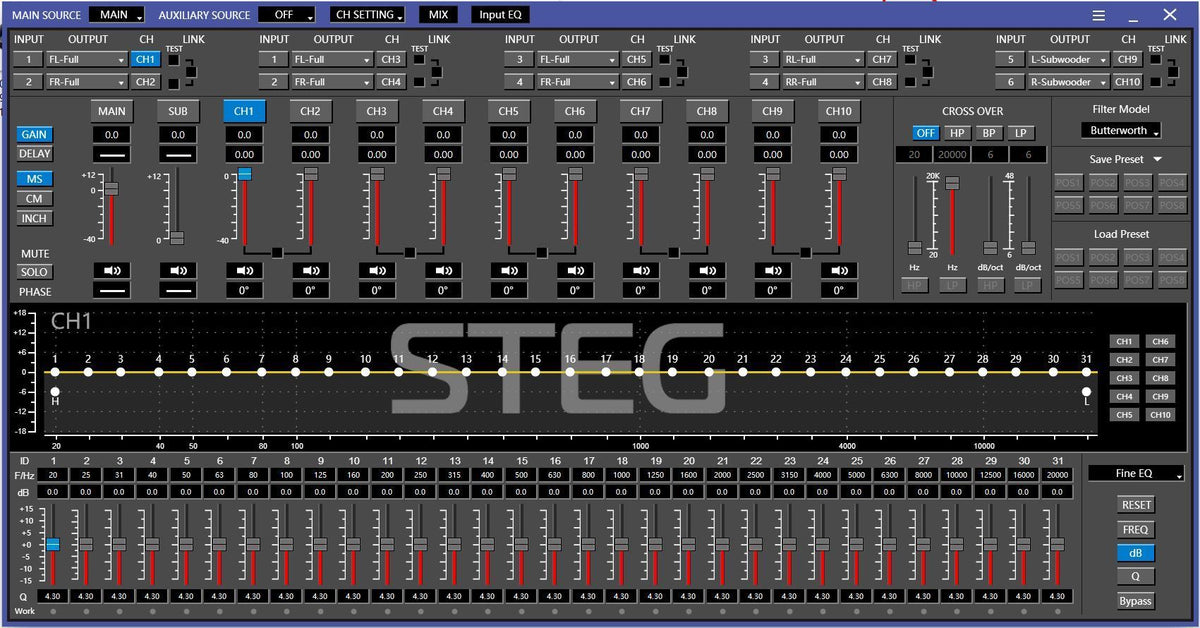
Task: Click the high-pass H node on the graph
Action: tap(55, 392)
